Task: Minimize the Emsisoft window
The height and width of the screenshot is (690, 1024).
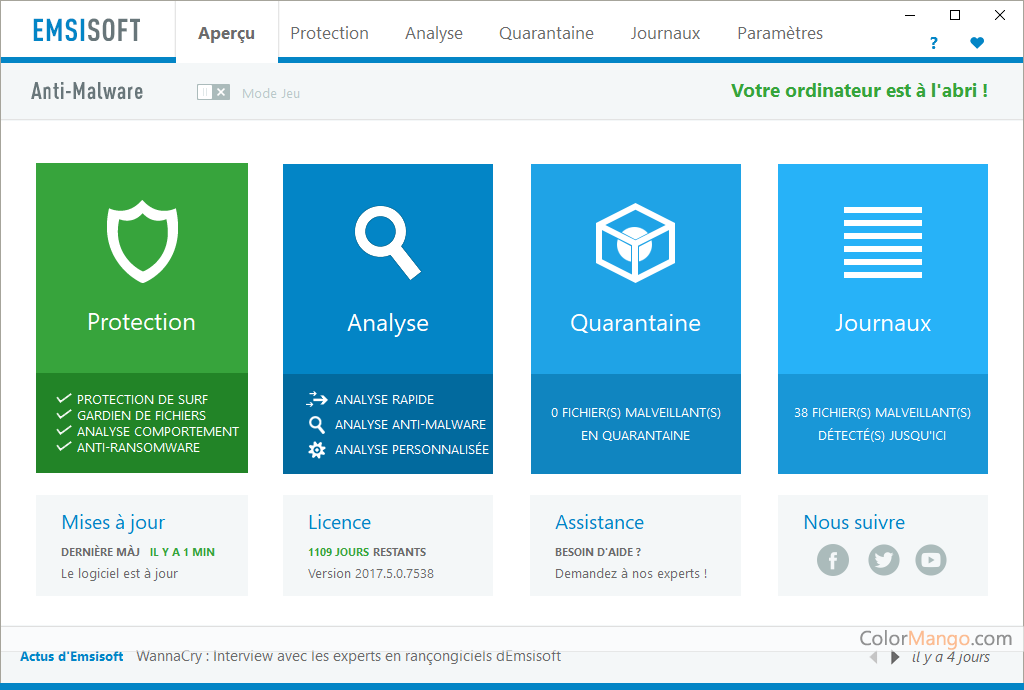Action: click(x=910, y=15)
